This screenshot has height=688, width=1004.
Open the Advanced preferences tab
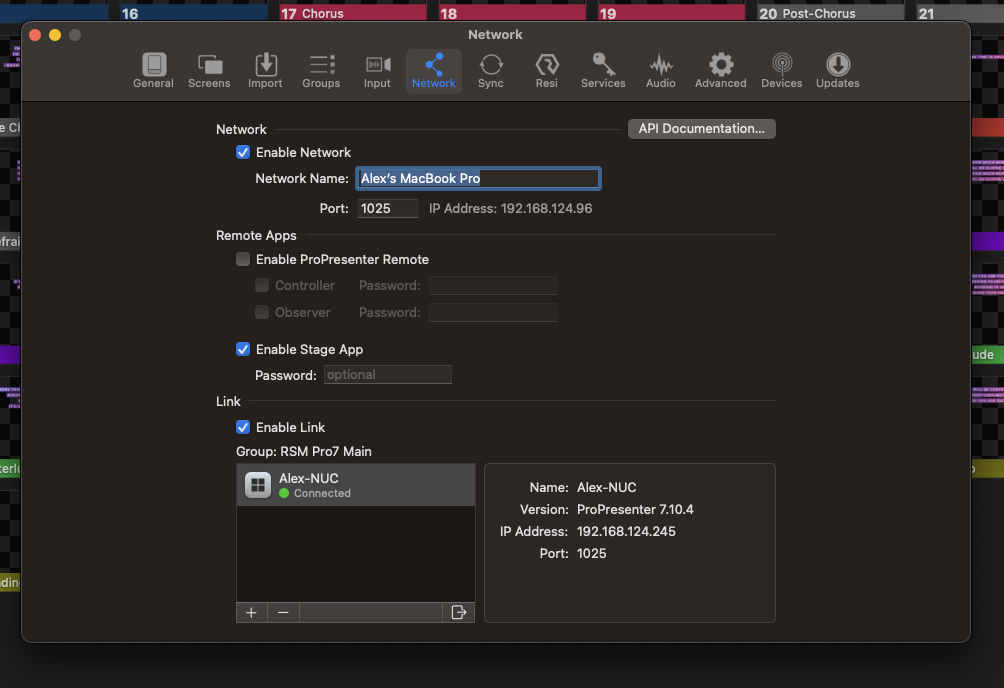(x=721, y=71)
